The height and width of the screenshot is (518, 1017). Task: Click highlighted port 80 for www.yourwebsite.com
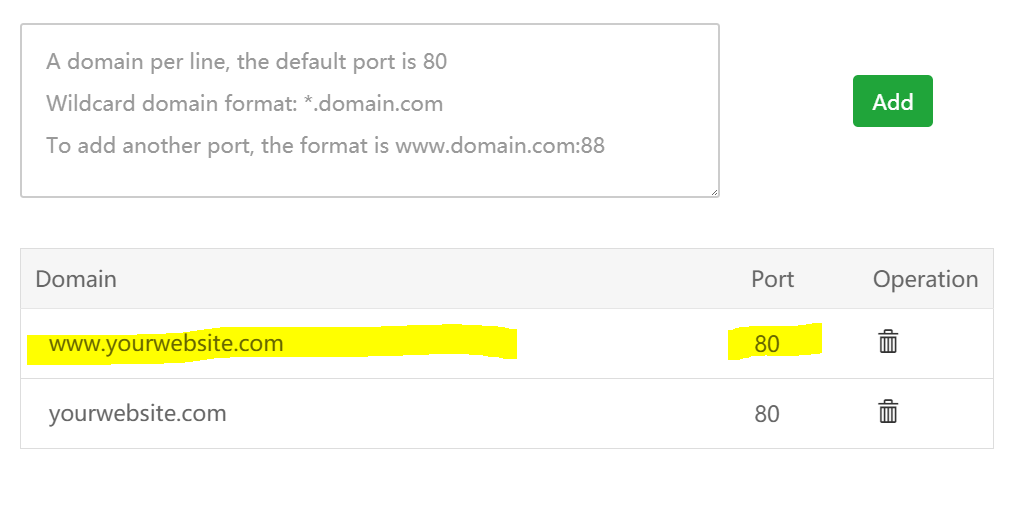[767, 345]
